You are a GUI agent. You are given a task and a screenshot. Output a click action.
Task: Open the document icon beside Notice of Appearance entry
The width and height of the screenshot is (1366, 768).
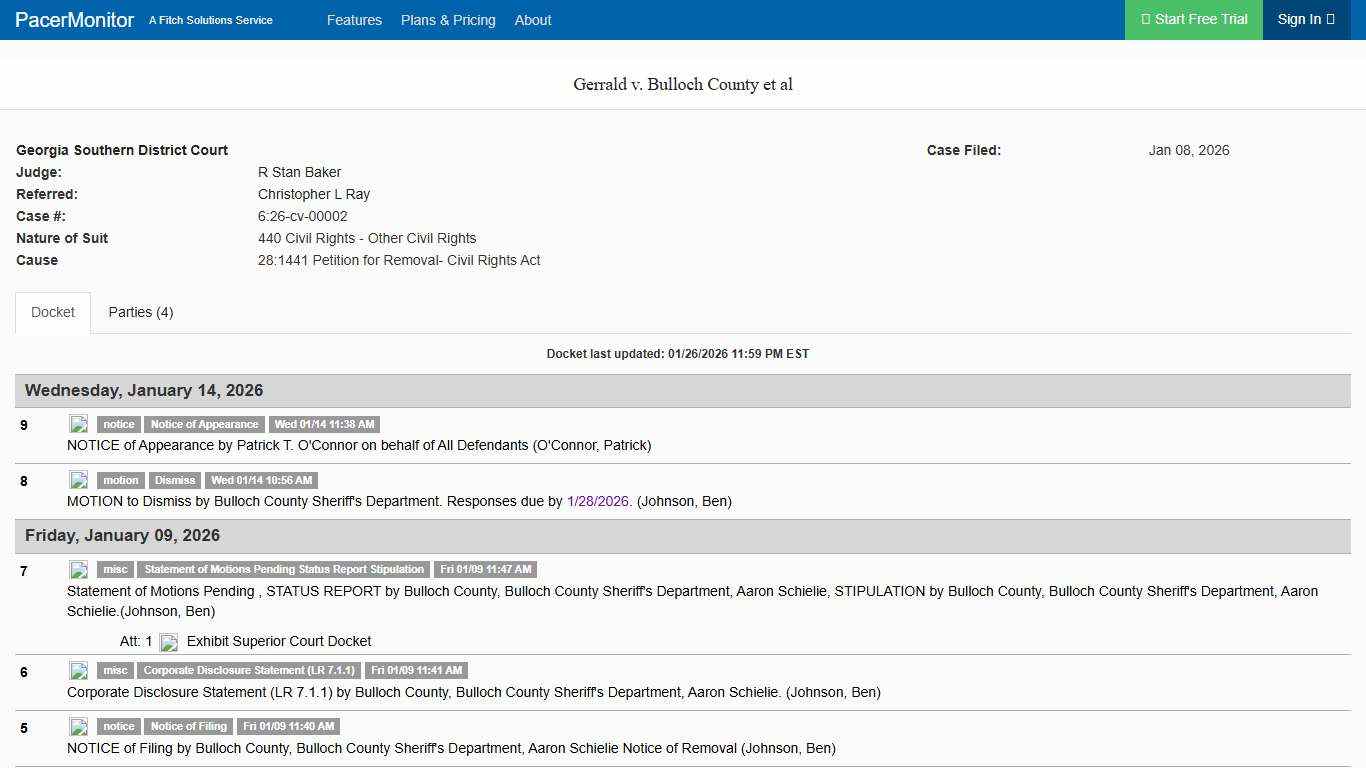pos(79,423)
